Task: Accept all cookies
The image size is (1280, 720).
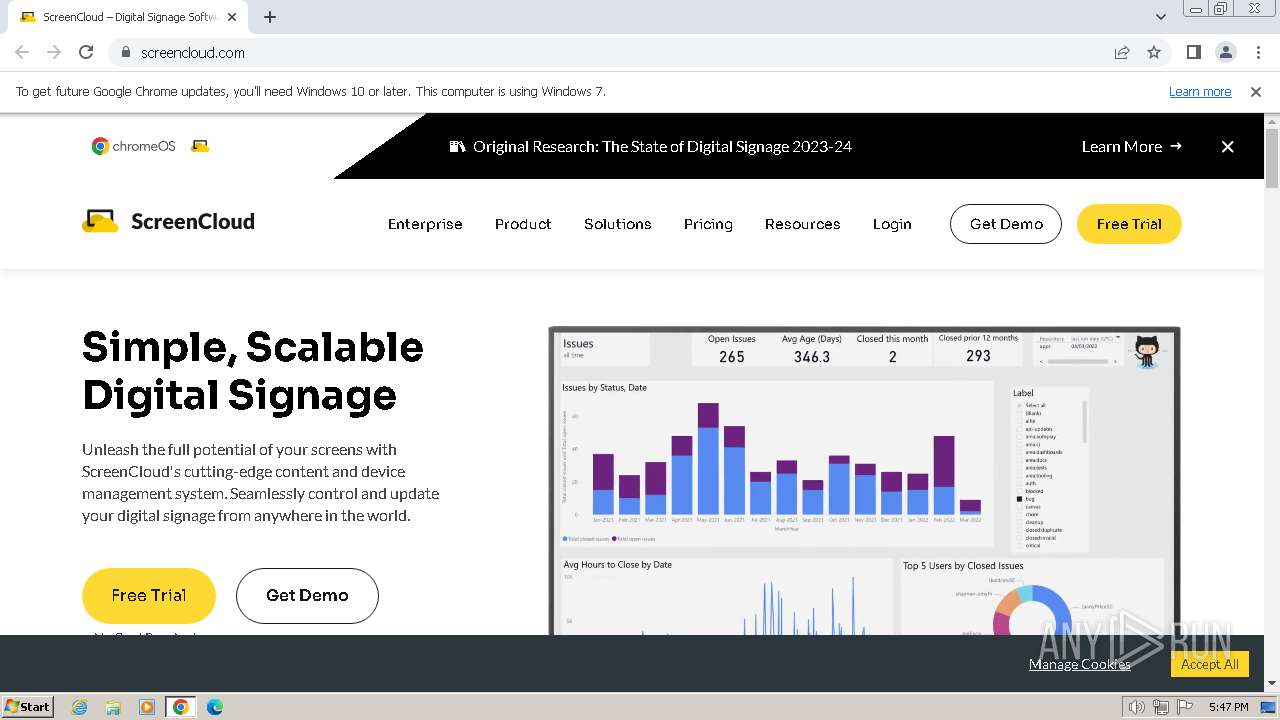Action: coord(1210,664)
